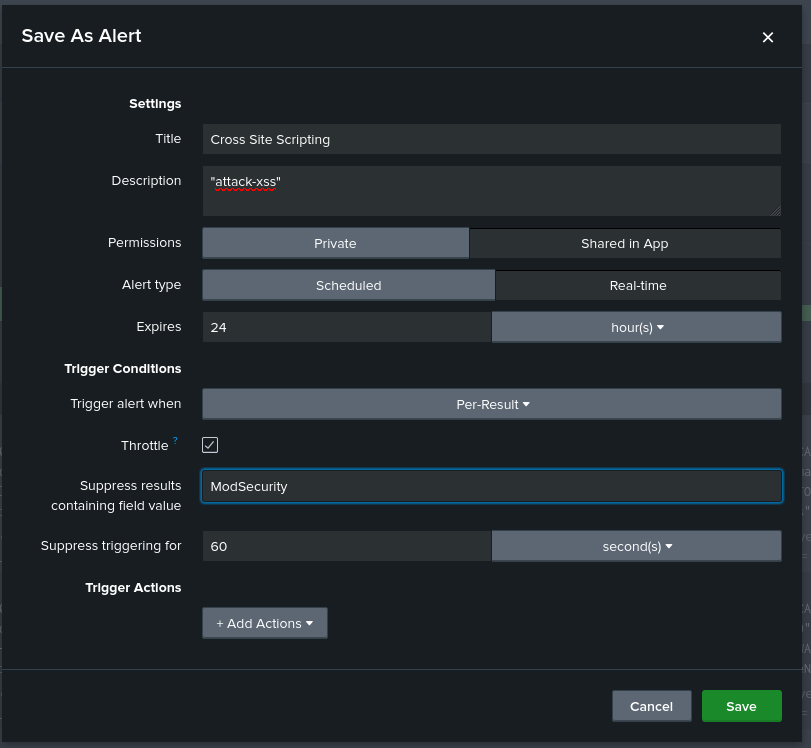811x748 pixels.
Task: Click the Trigger Actions heading
Action: [133, 588]
